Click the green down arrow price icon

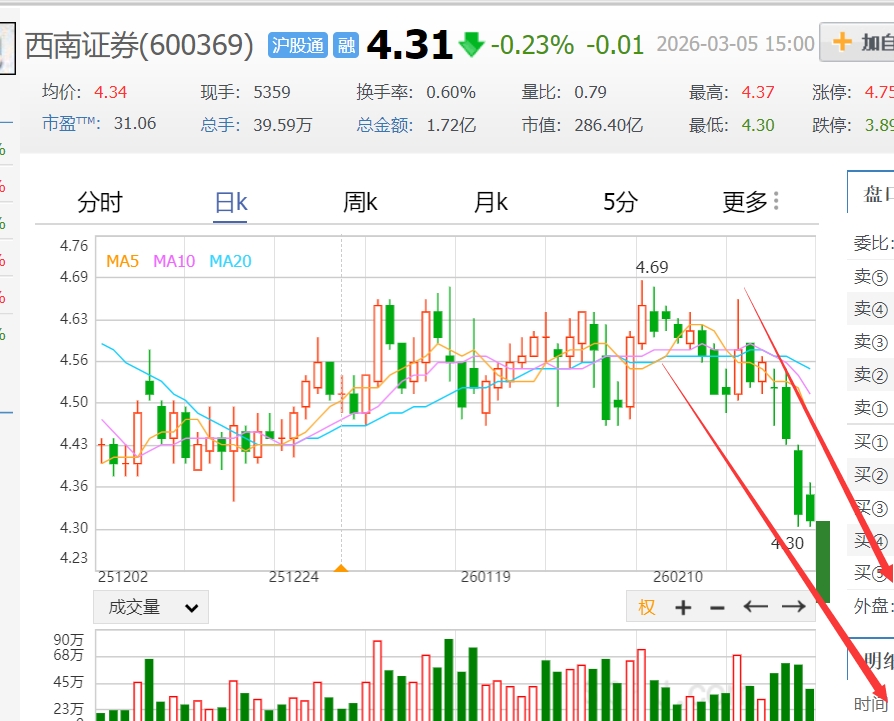[x=471, y=44]
